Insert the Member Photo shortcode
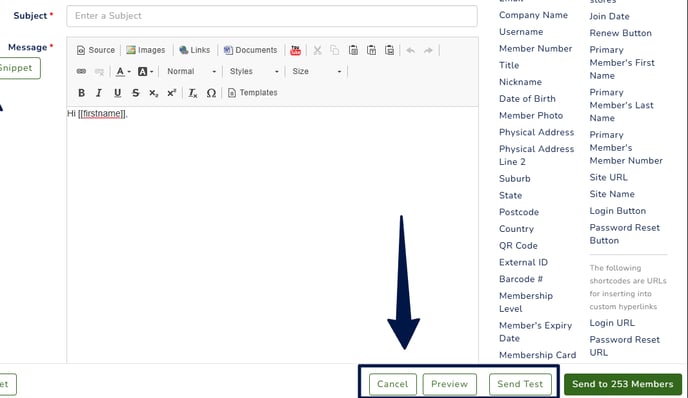Image resolution: width=688 pixels, height=398 pixels. coord(531,115)
